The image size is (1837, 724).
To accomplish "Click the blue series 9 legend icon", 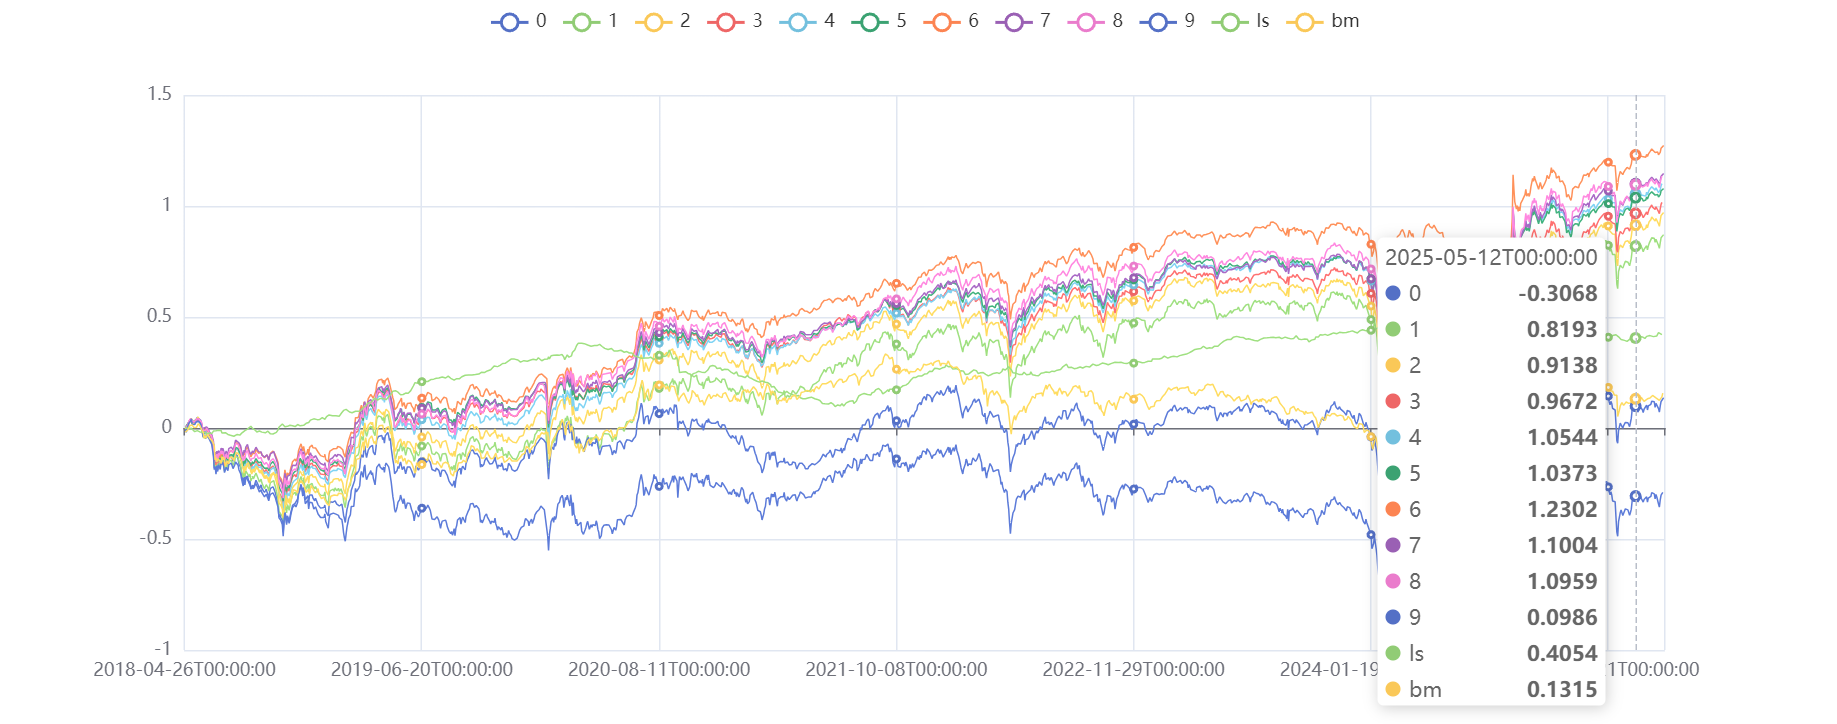I will [1158, 21].
